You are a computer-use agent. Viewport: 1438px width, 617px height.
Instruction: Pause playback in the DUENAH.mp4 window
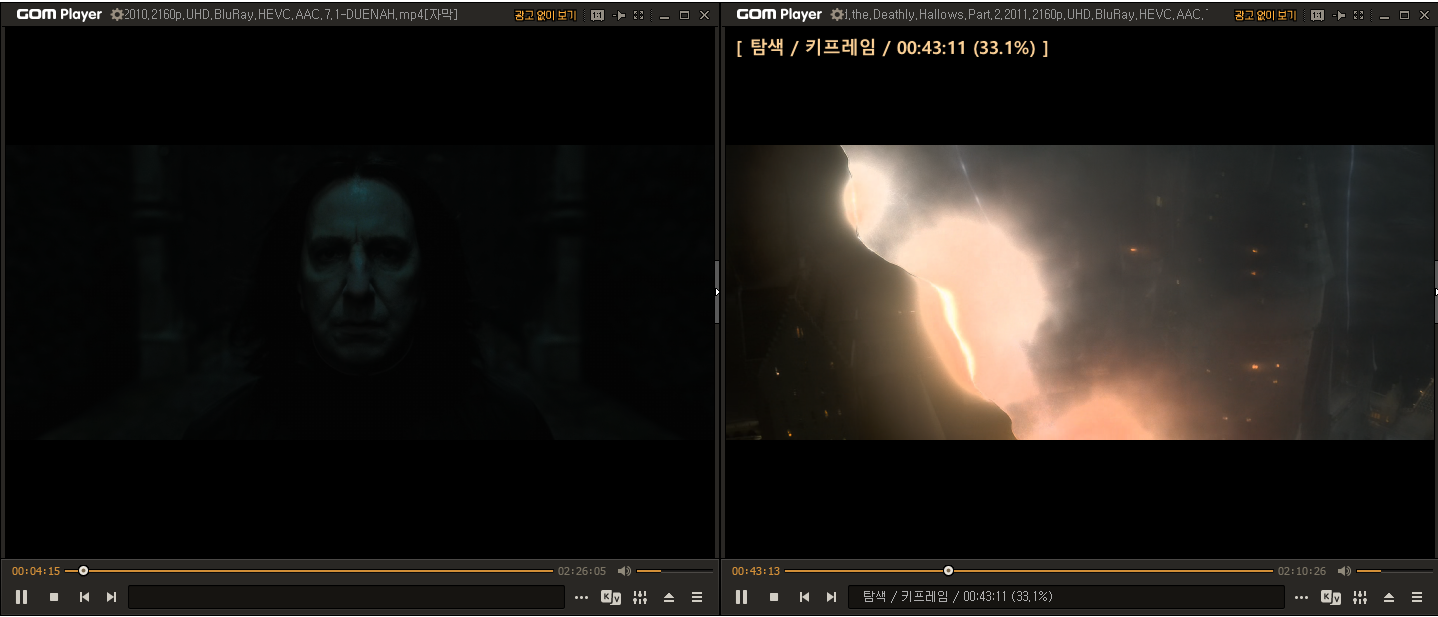(x=21, y=597)
